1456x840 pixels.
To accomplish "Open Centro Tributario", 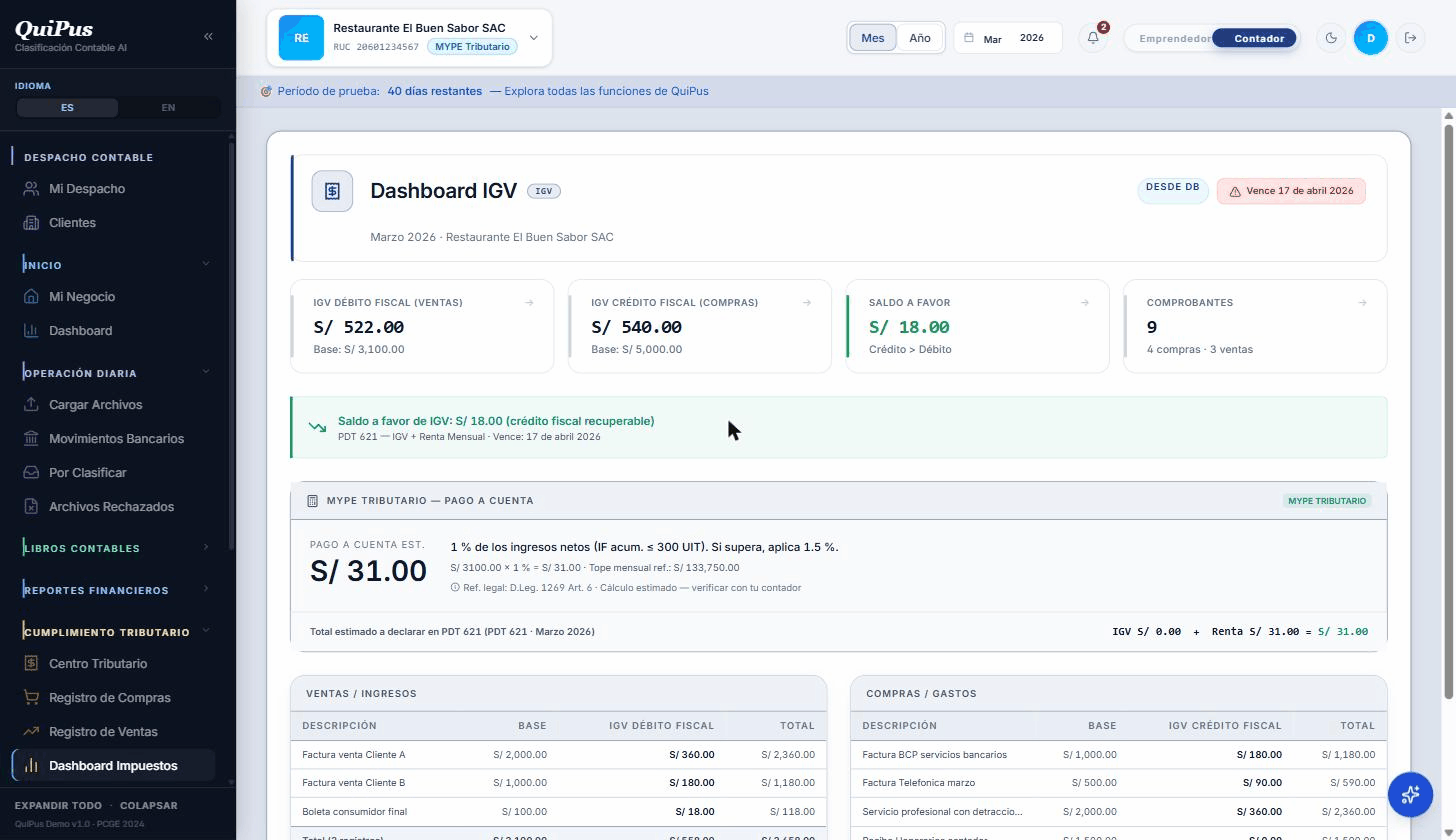I will click(112, 664).
